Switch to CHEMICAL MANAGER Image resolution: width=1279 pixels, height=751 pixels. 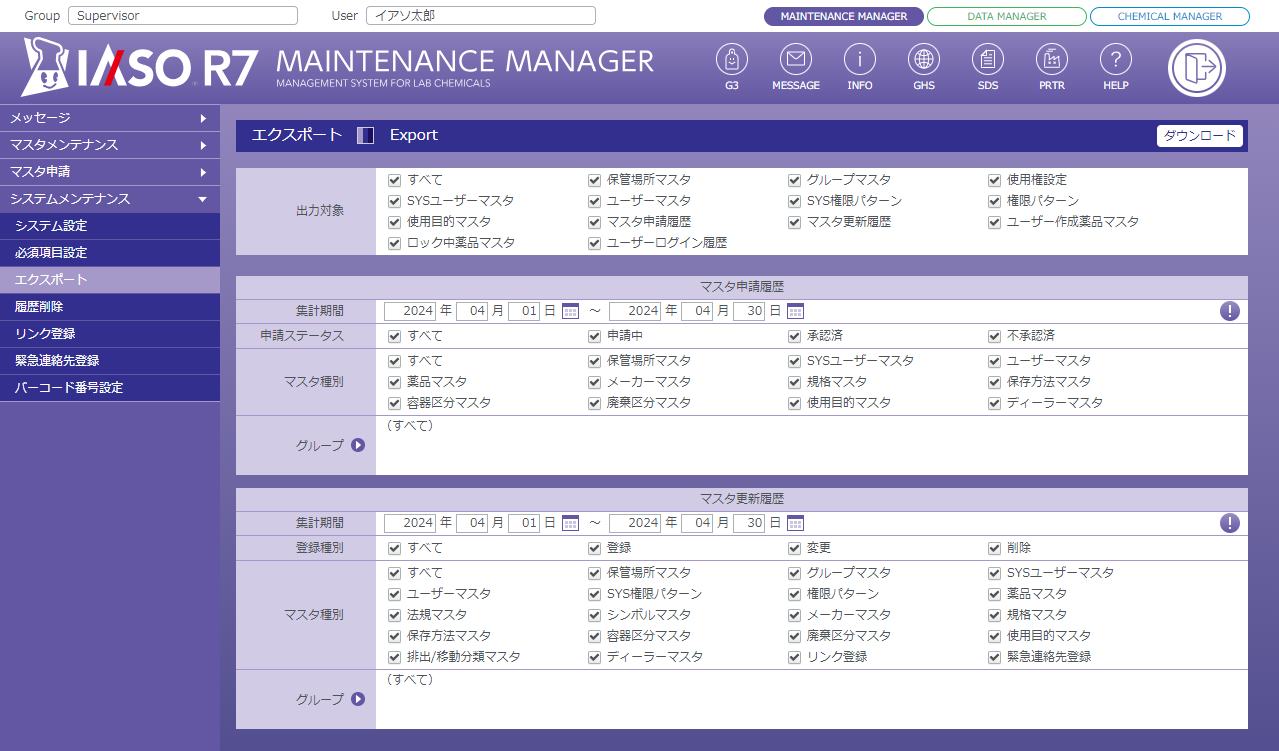(x=1170, y=16)
